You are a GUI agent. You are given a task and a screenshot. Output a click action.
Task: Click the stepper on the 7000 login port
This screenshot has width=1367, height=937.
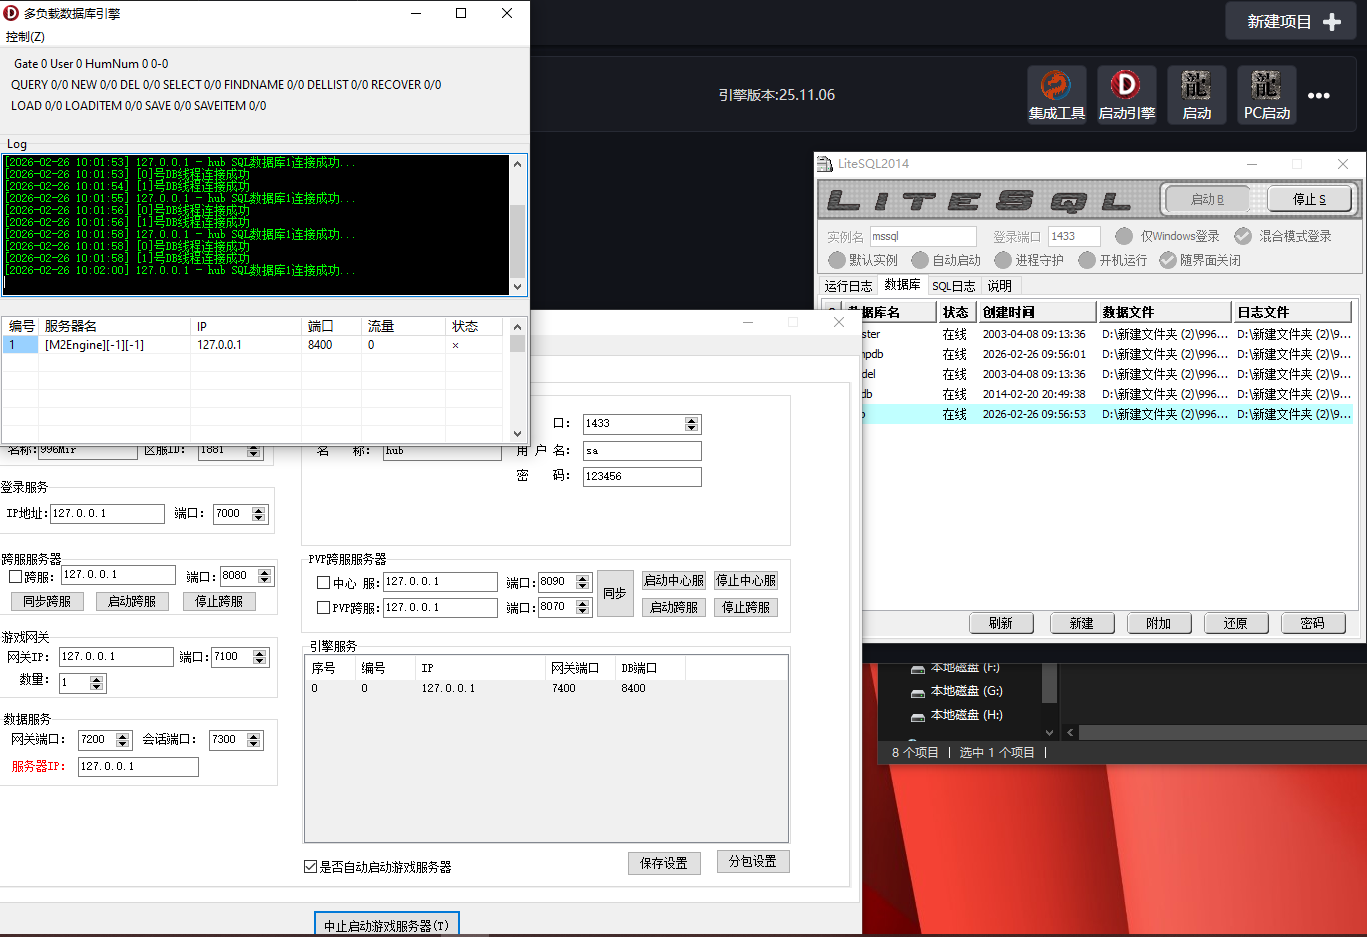point(259,514)
